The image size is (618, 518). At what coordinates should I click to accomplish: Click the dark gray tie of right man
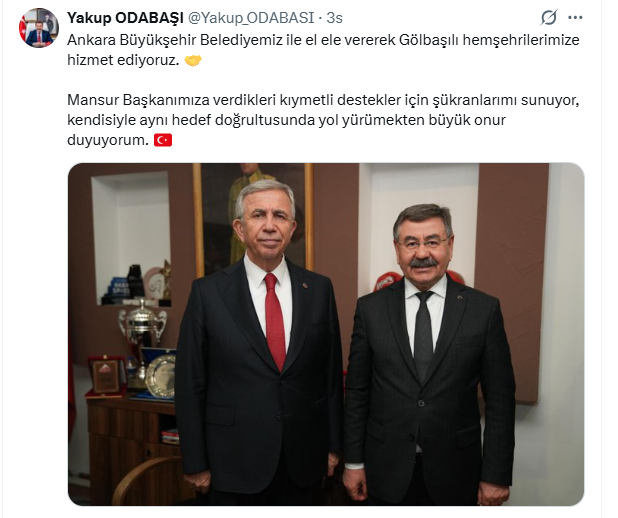[424, 335]
